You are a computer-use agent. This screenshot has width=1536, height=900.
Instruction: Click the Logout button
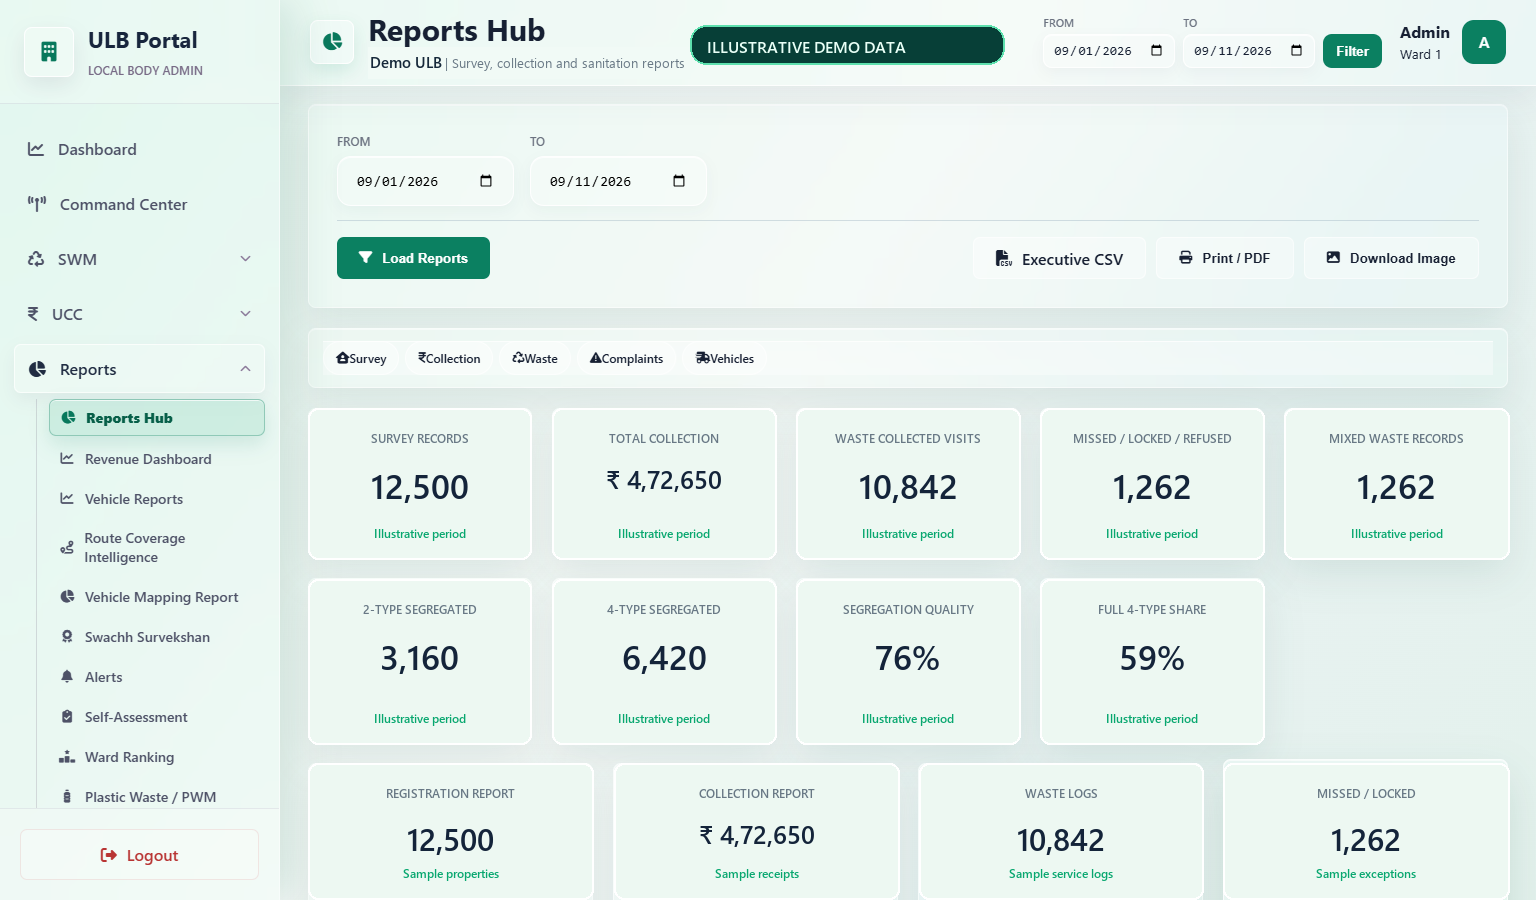(139, 855)
